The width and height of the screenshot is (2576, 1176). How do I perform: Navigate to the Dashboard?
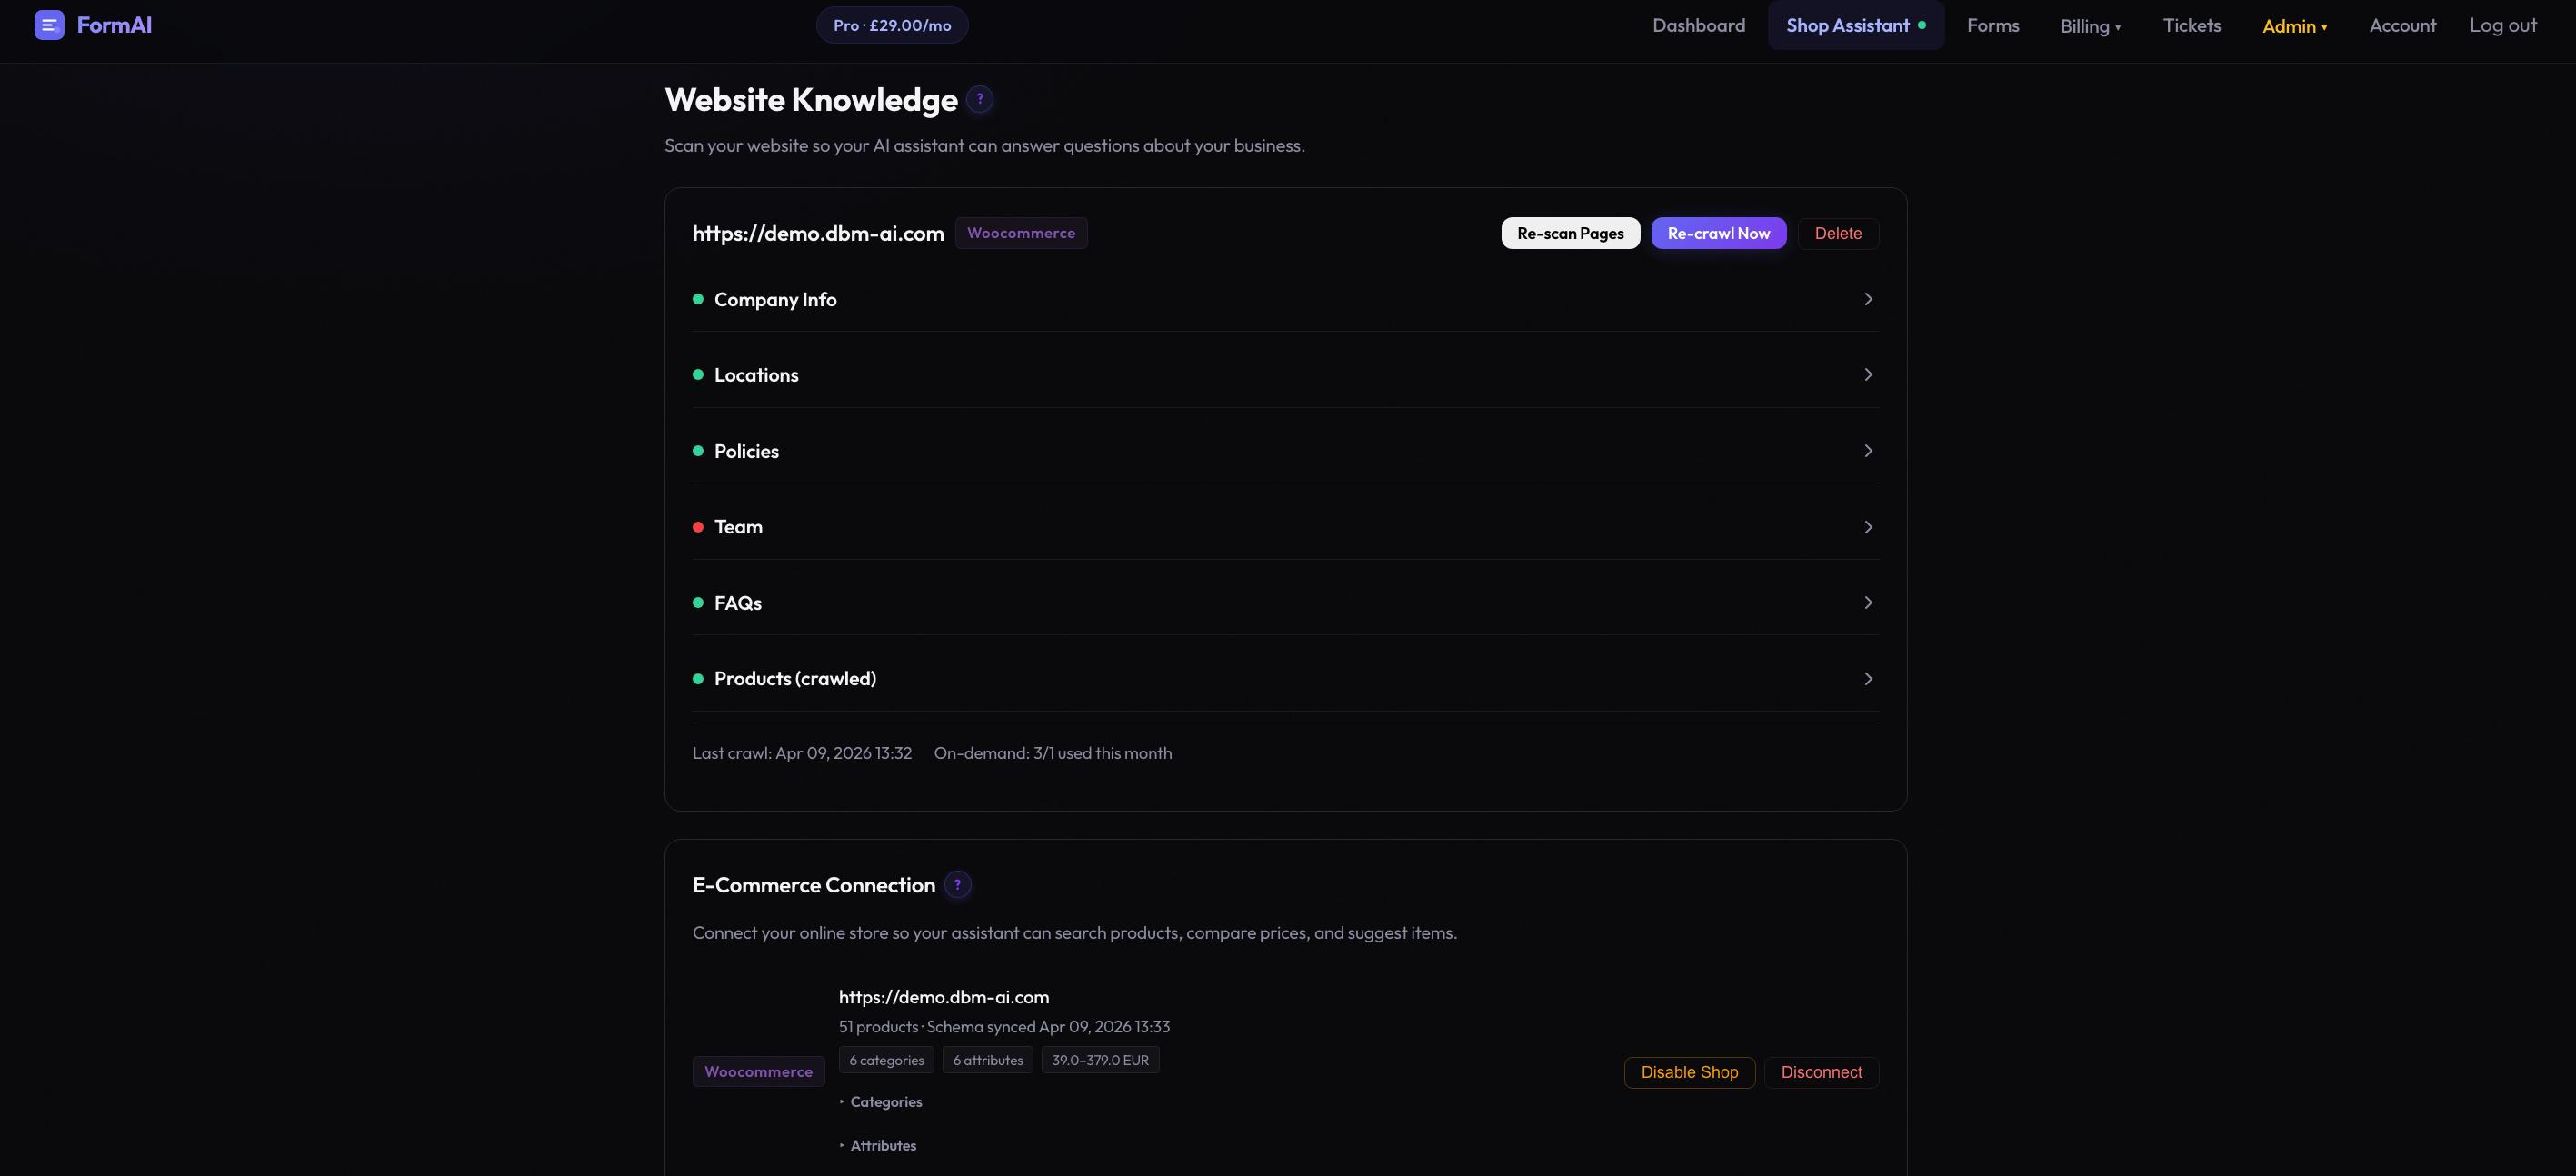(x=1698, y=25)
